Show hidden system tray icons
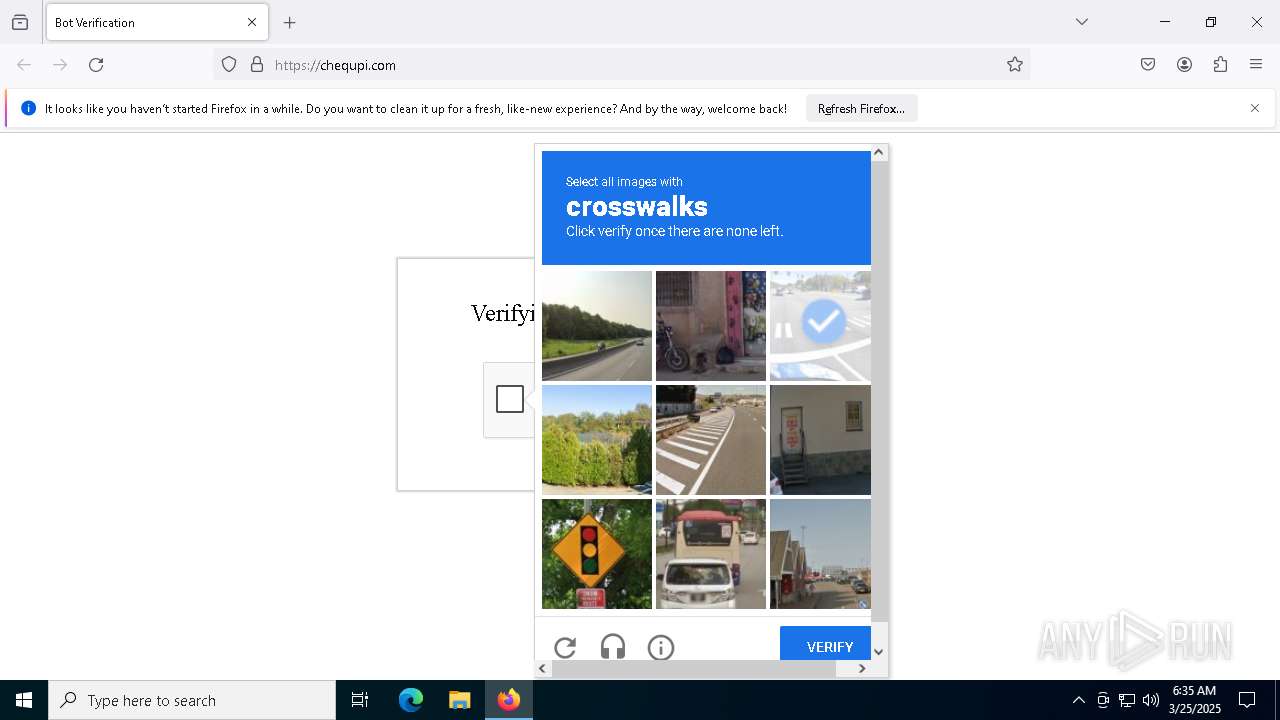Viewport: 1280px width, 720px height. [1078, 700]
